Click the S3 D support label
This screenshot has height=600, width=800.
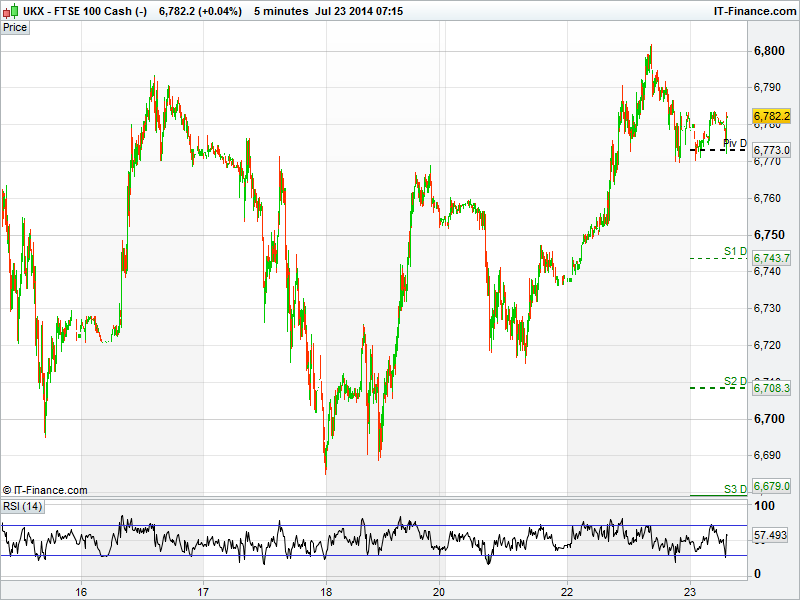coord(735,488)
